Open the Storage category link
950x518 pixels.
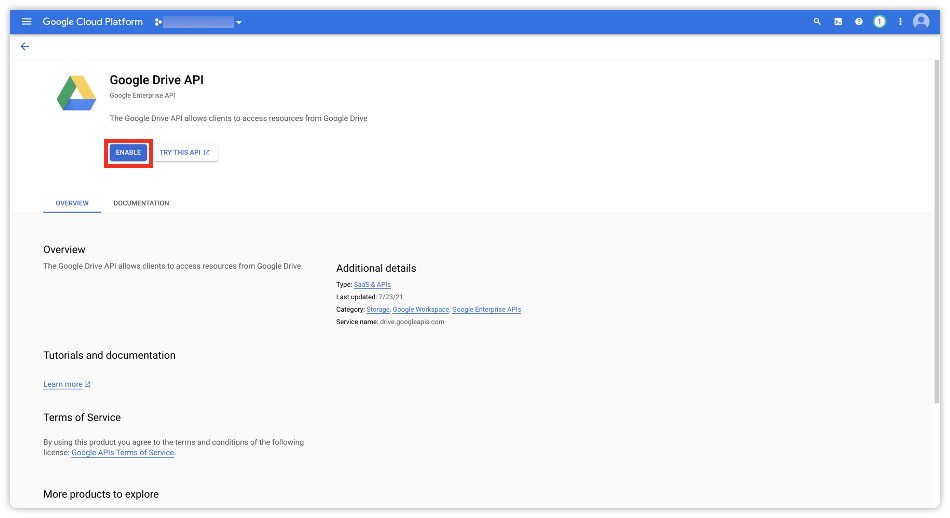click(x=378, y=310)
